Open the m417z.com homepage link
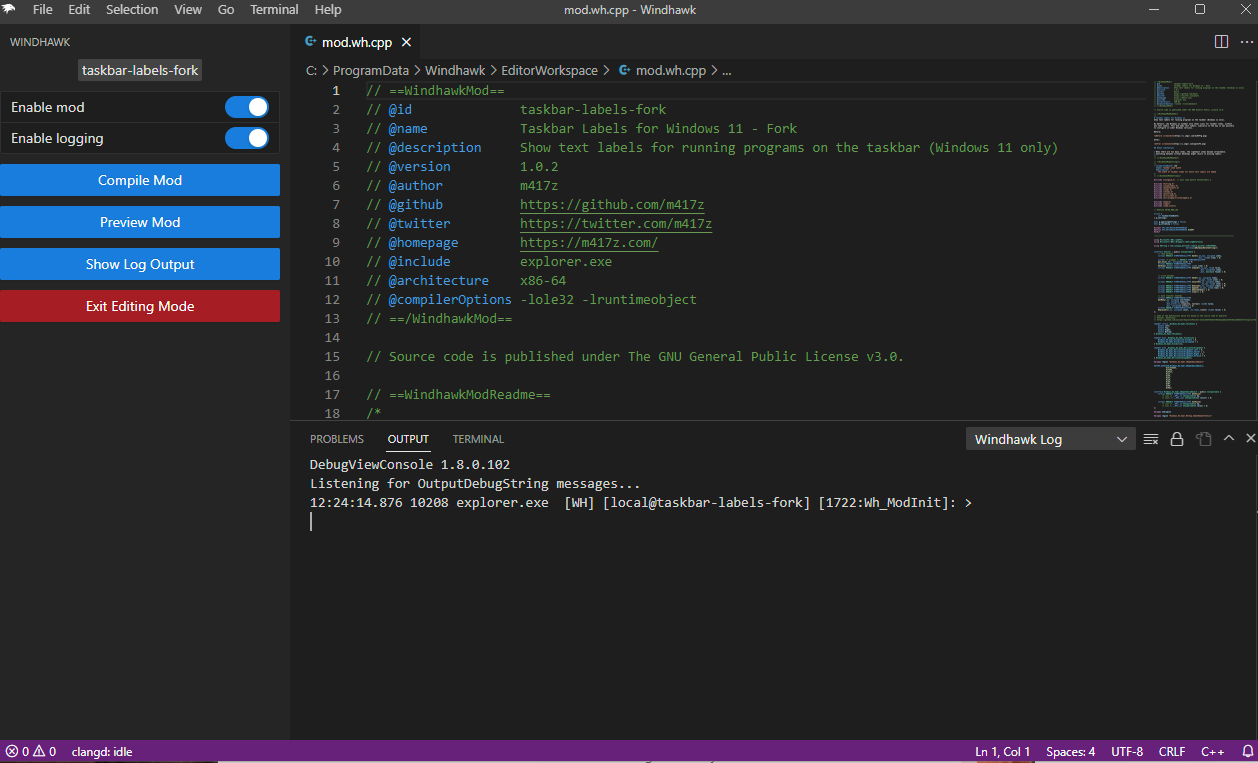Image resolution: width=1258 pixels, height=763 pixels. (589, 243)
